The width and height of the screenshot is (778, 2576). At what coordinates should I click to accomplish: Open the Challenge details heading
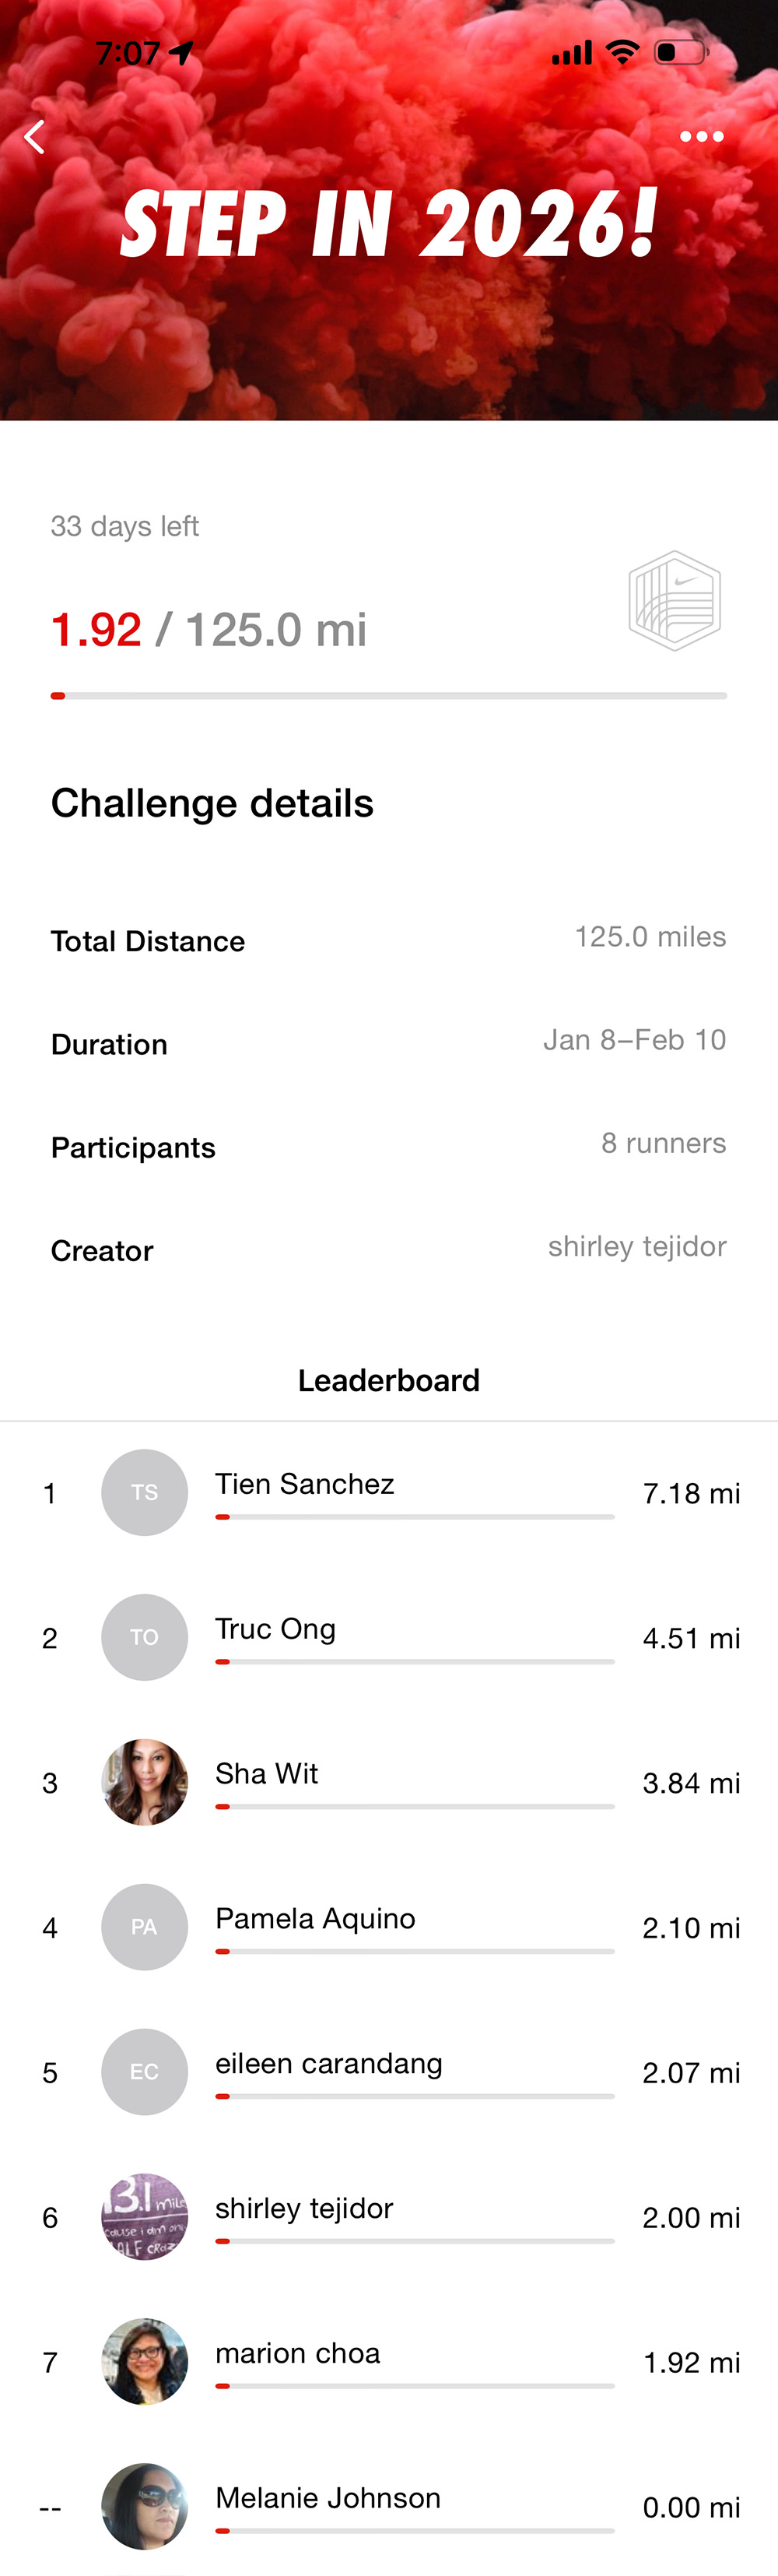point(212,802)
